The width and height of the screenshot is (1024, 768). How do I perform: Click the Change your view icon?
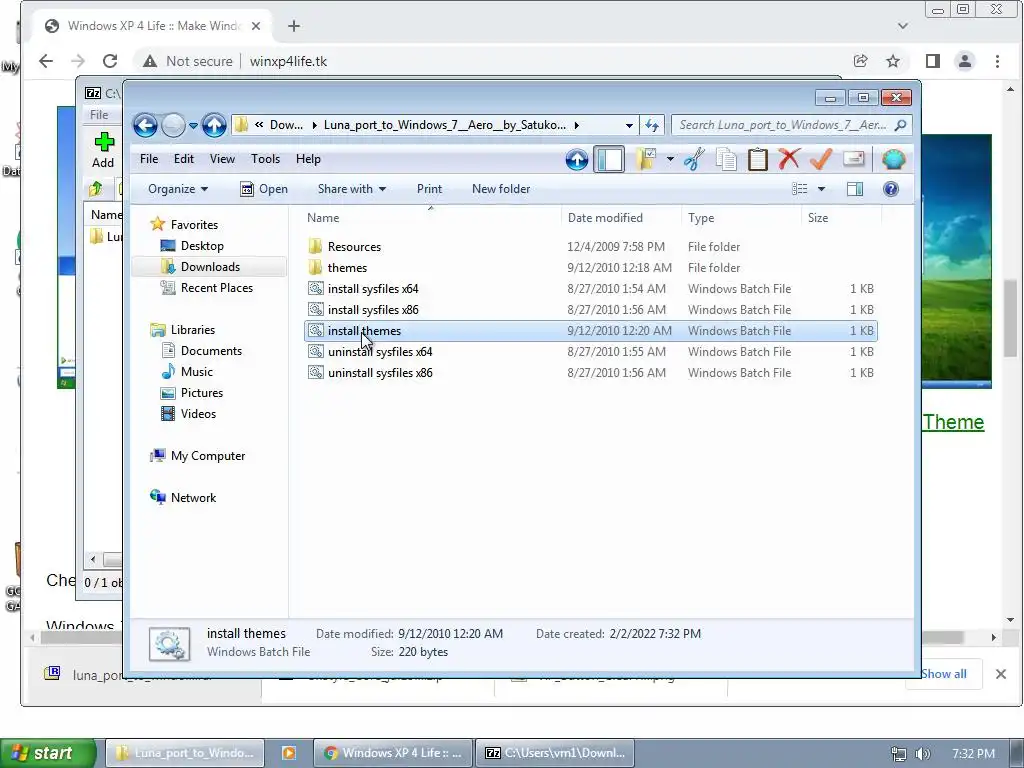(800, 189)
